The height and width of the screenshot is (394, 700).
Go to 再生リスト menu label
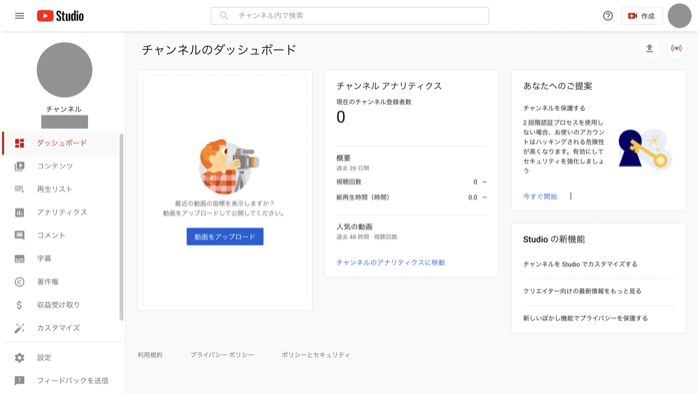54,189
